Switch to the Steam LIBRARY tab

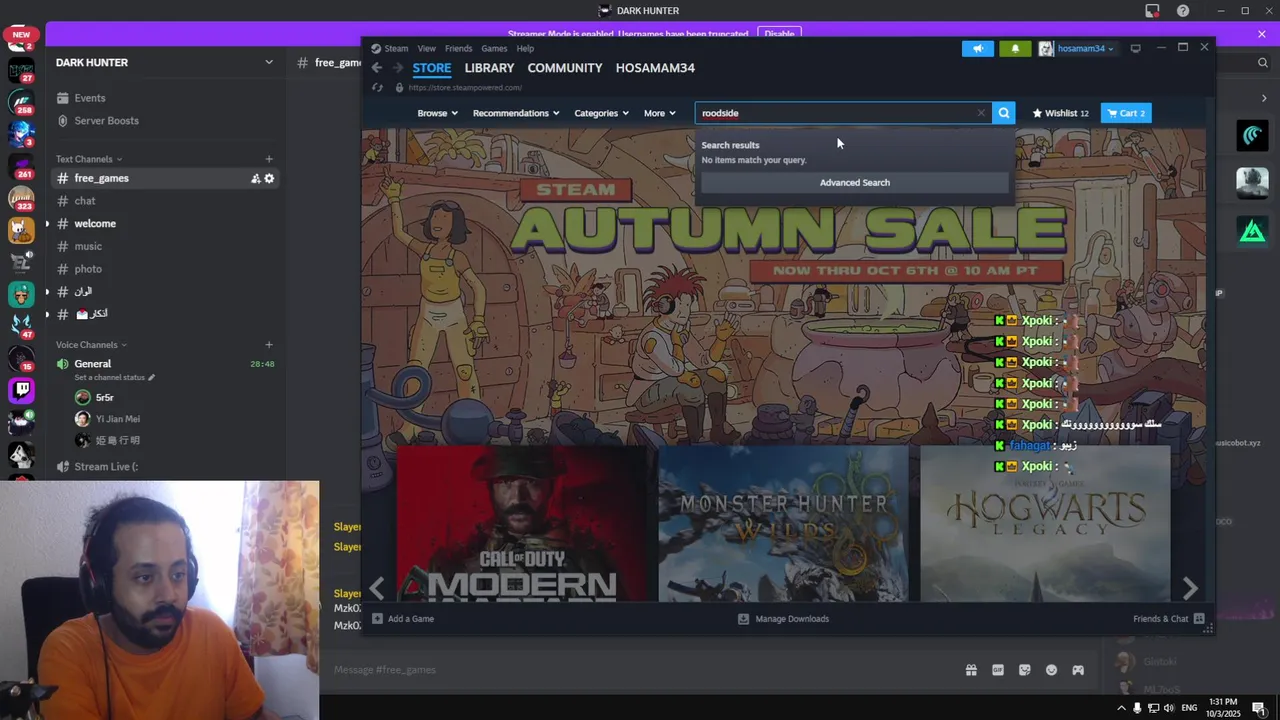pos(489,68)
